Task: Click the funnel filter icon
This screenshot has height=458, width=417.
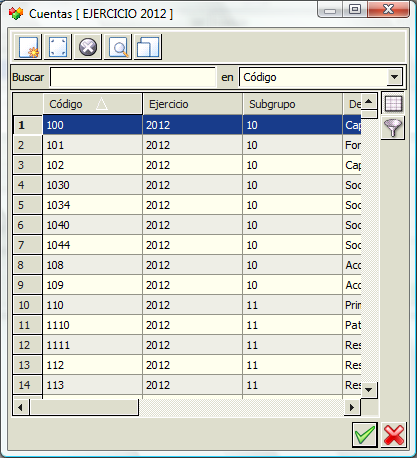Action: tap(393, 128)
